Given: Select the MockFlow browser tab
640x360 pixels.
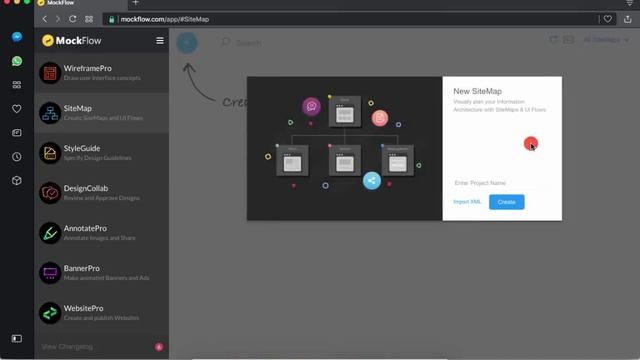Looking at the screenshot, I should [82, 3].
